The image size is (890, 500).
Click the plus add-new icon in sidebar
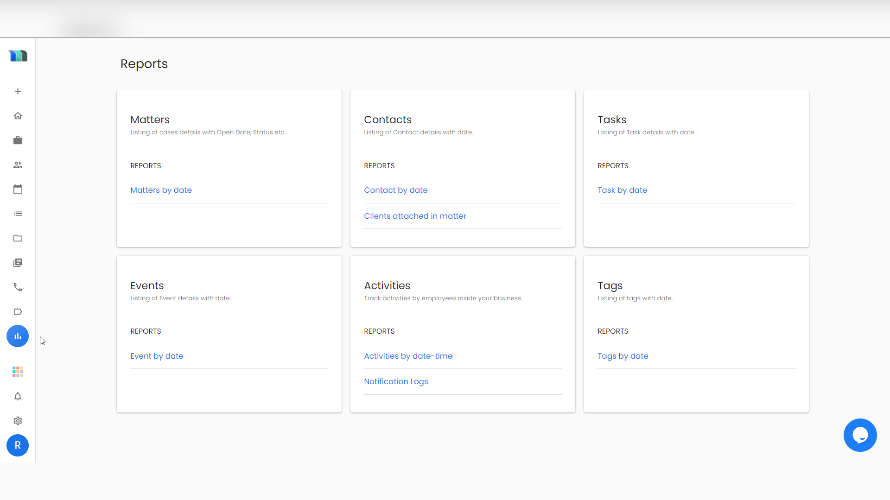coord(17,92)
